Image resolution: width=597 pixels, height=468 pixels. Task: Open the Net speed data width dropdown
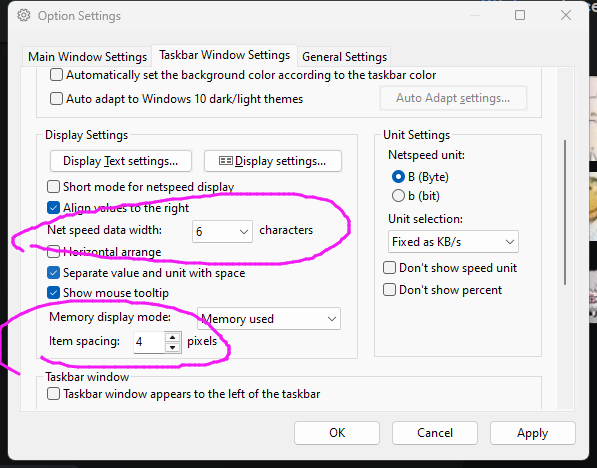tap(222, 231)
